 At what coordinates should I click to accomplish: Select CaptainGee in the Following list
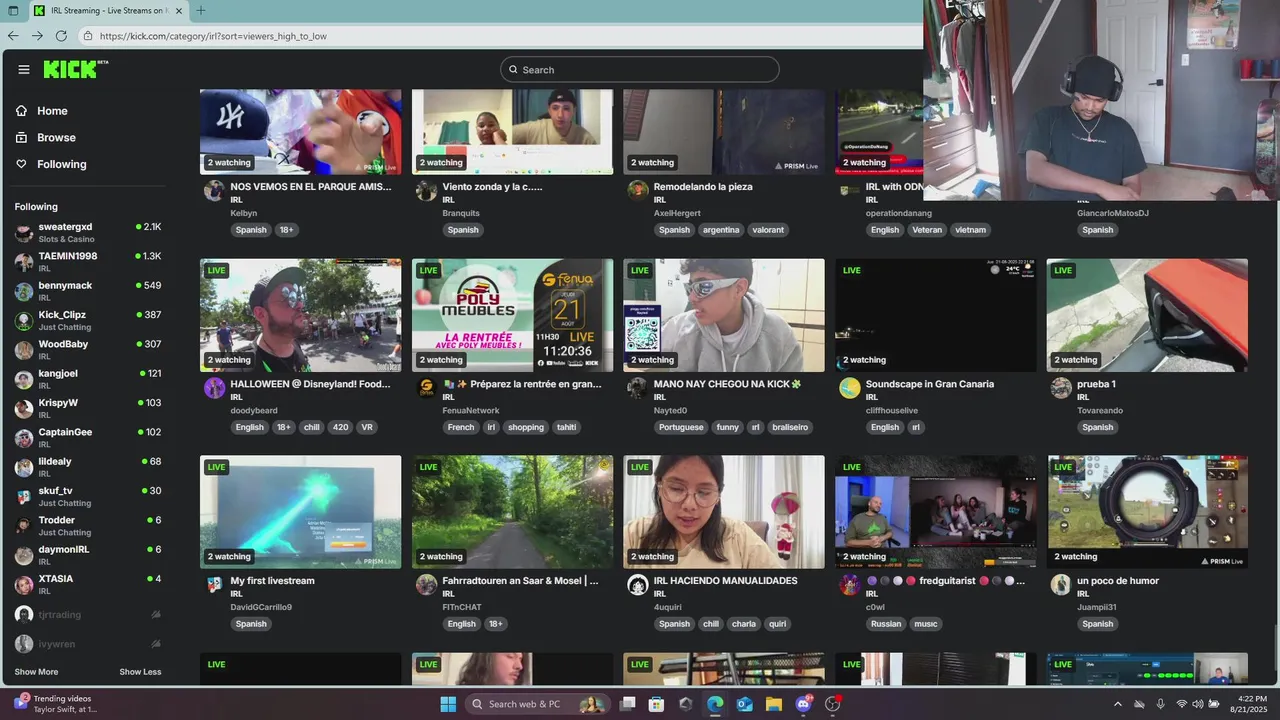(x=88, y=438)
